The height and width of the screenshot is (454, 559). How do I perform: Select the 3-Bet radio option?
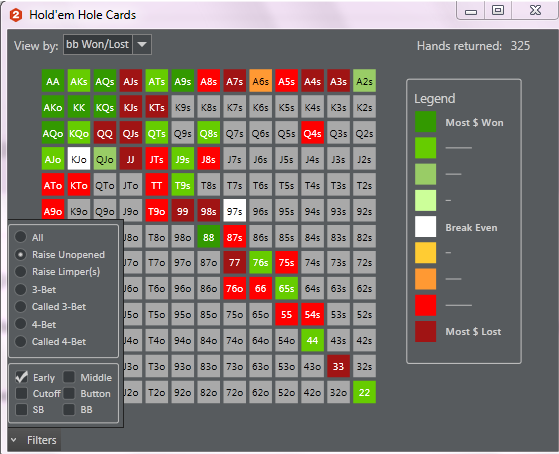(21, 289)
